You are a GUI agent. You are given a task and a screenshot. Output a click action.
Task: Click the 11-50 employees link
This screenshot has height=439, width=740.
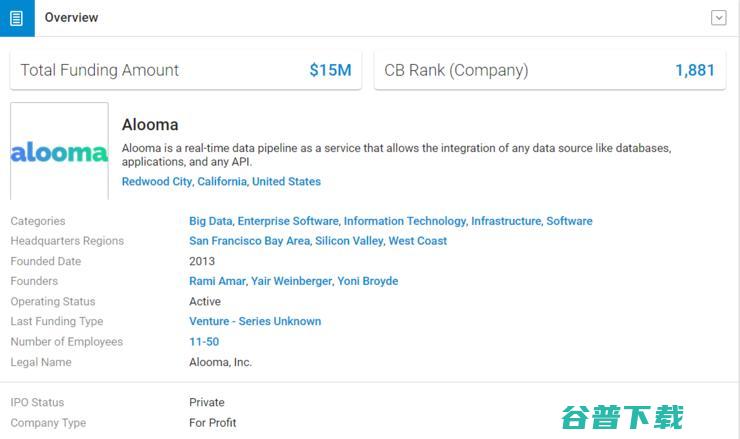coord(204,342)
